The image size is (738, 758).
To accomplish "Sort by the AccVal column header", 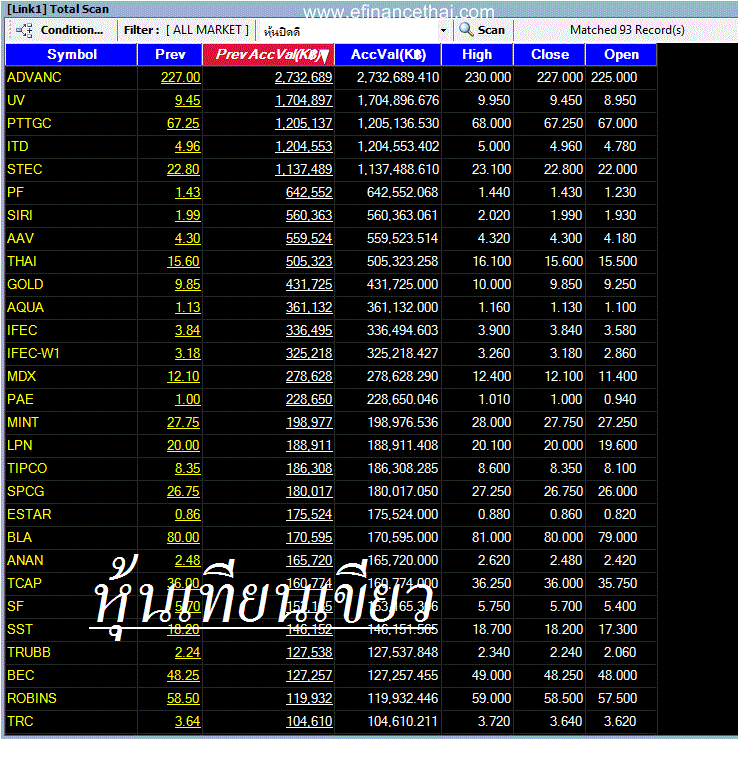I will 388,55.
